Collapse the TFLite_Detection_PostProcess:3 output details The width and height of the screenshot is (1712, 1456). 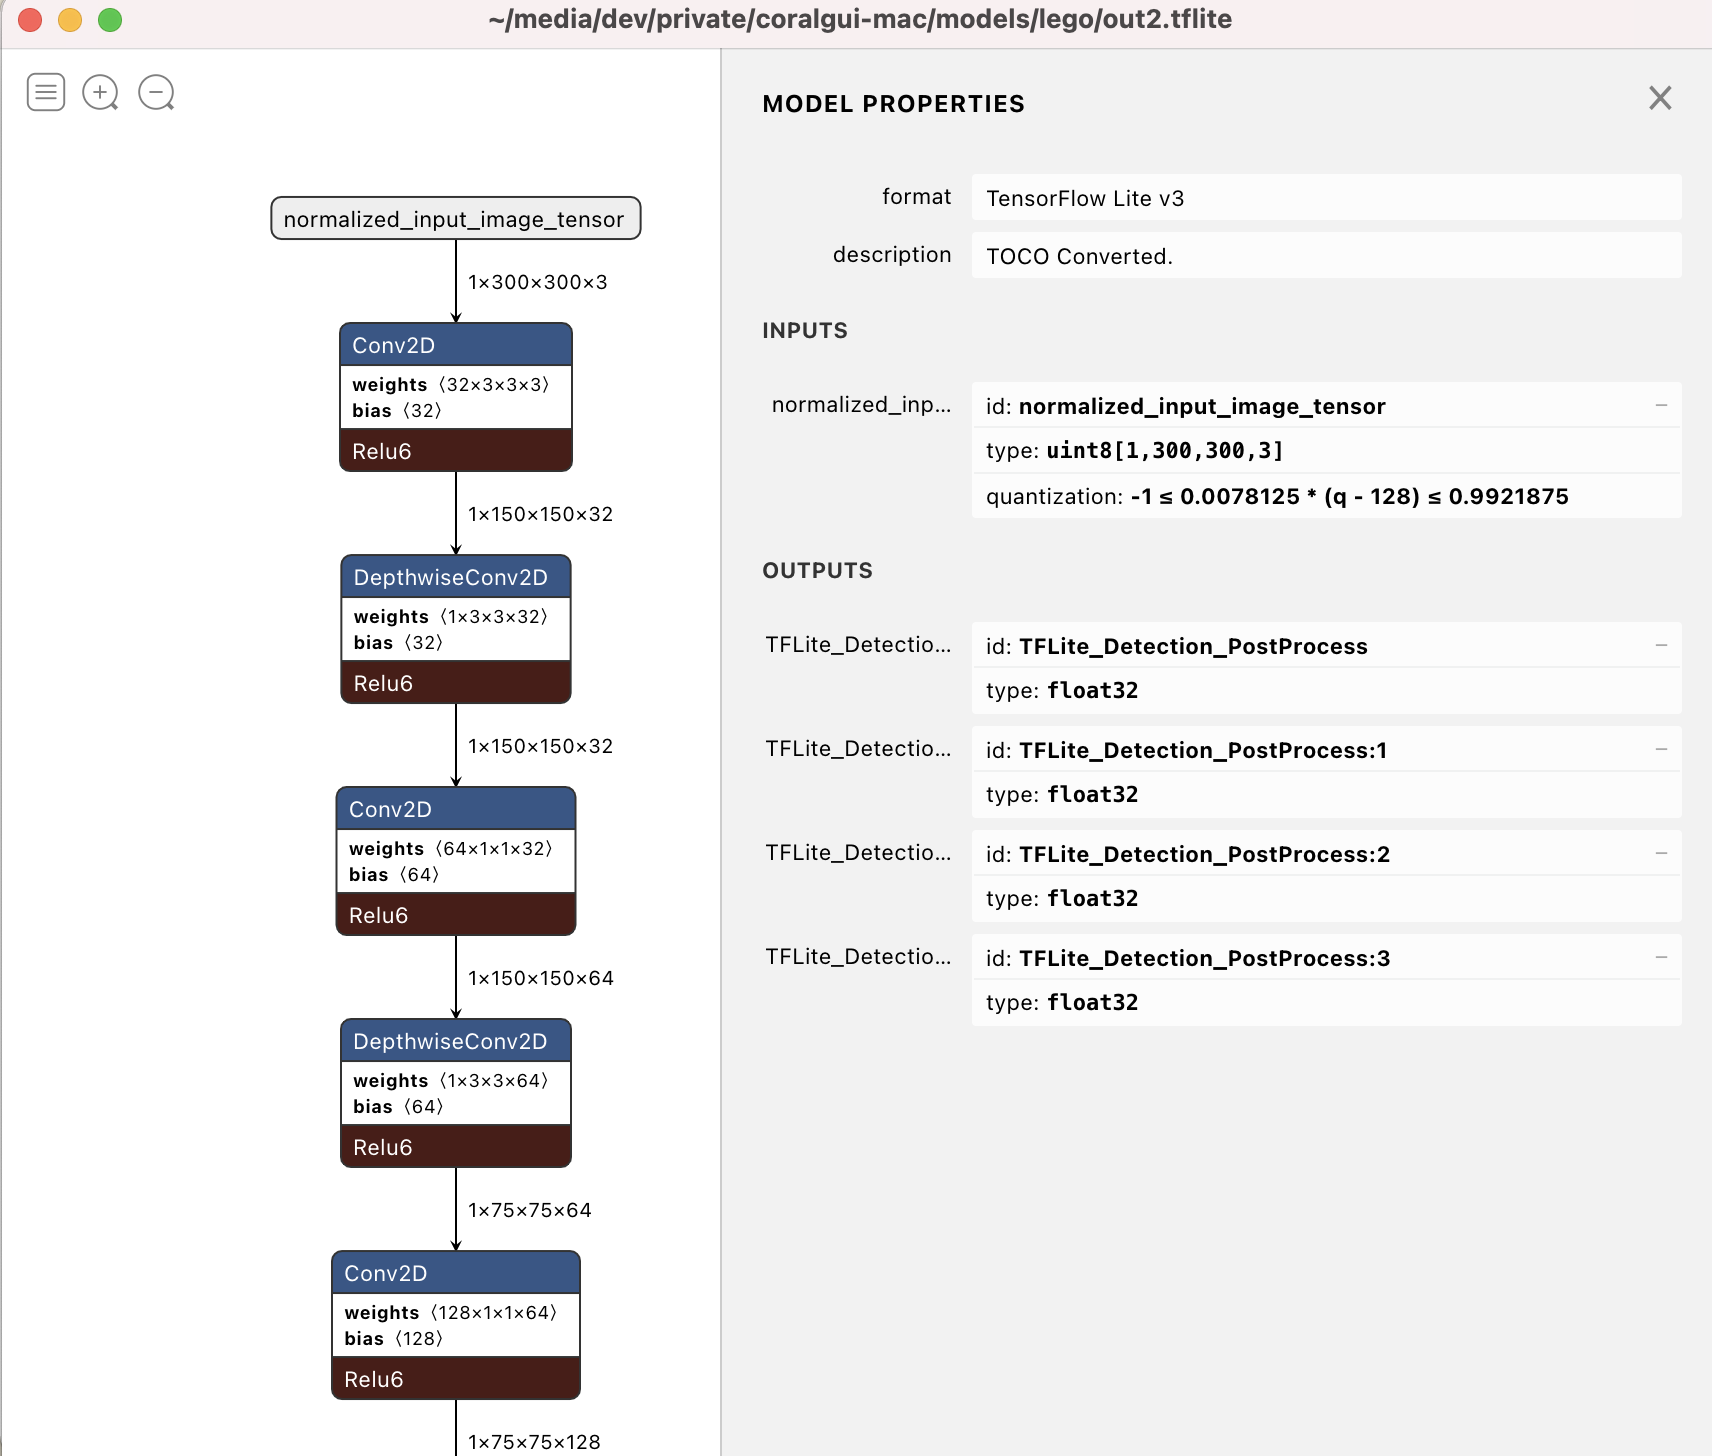pyautogui.click(x=1661, y=957)
